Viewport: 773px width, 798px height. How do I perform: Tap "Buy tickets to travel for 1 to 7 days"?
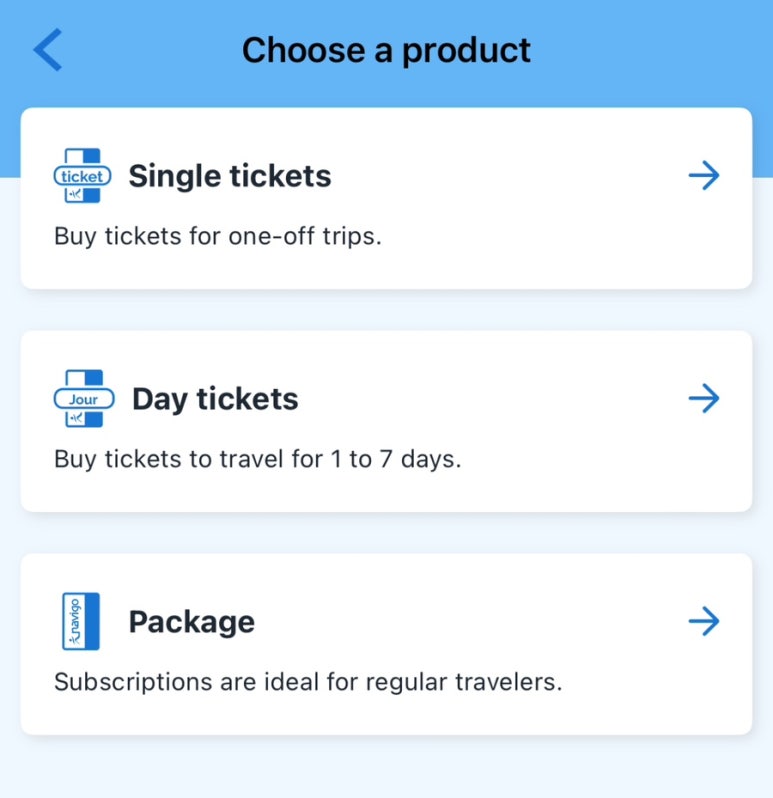(x=257, y=460)
